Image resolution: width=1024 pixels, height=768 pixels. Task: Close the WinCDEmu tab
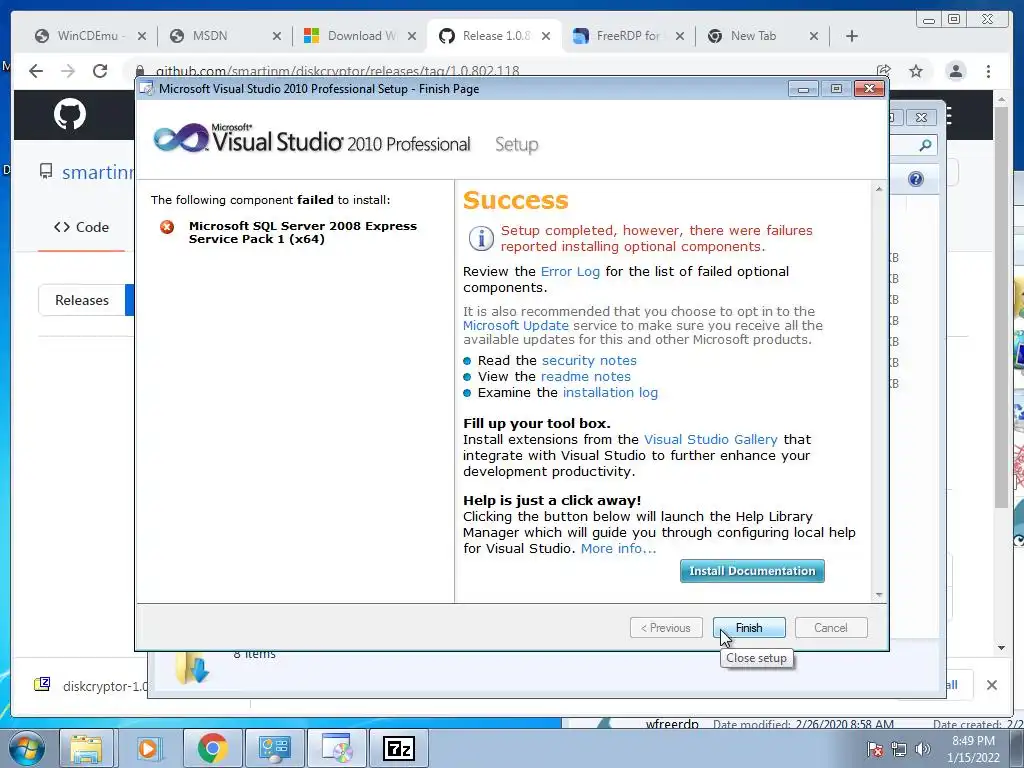click(x=142, y=37)
